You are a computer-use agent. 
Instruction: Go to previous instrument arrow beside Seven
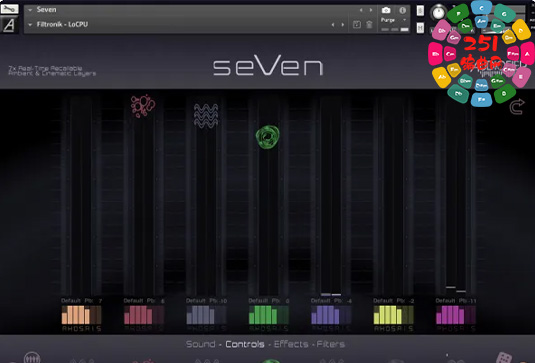tap(361, 10)
